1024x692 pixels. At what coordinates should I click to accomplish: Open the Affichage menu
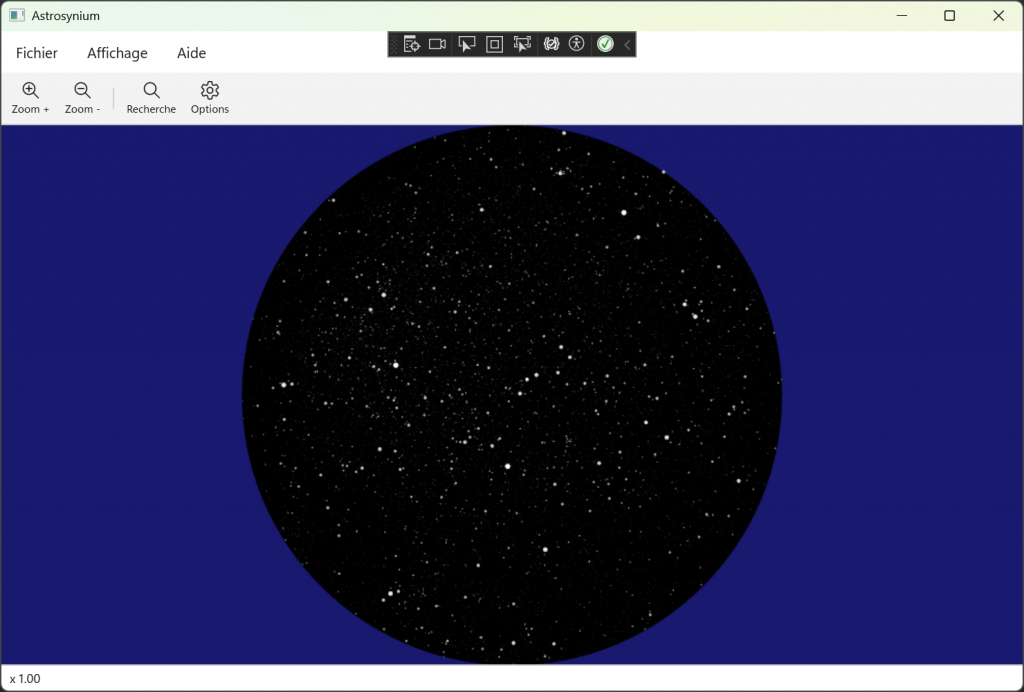click(117, 53)
